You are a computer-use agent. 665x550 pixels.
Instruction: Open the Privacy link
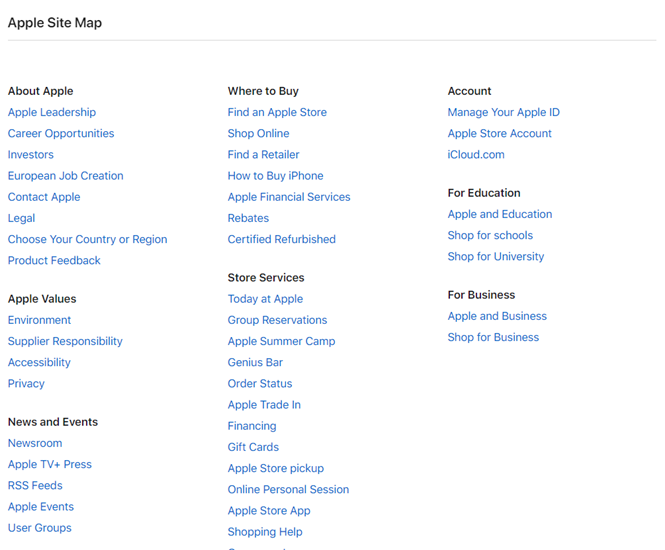tap(26, 384)
